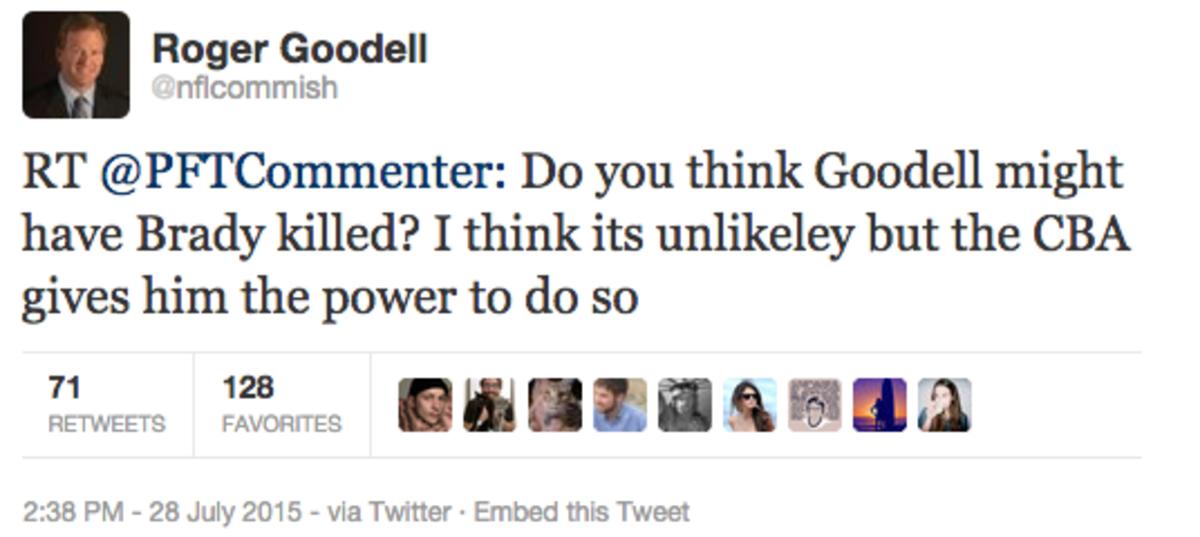Click the 28 July 2015 date
The height and width of the screenshot is (537, 1200).
point(224,513)
